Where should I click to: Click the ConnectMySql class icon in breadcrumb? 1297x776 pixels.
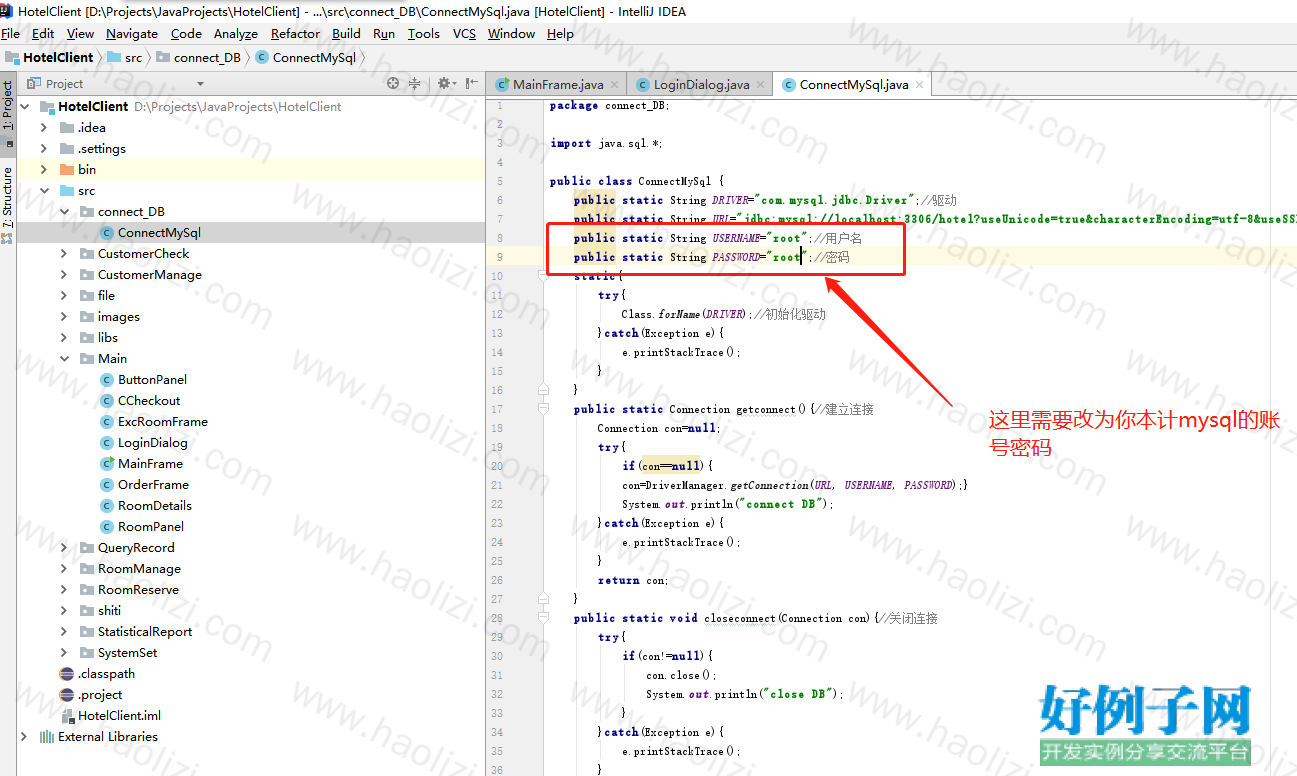[x=262, y=58]
